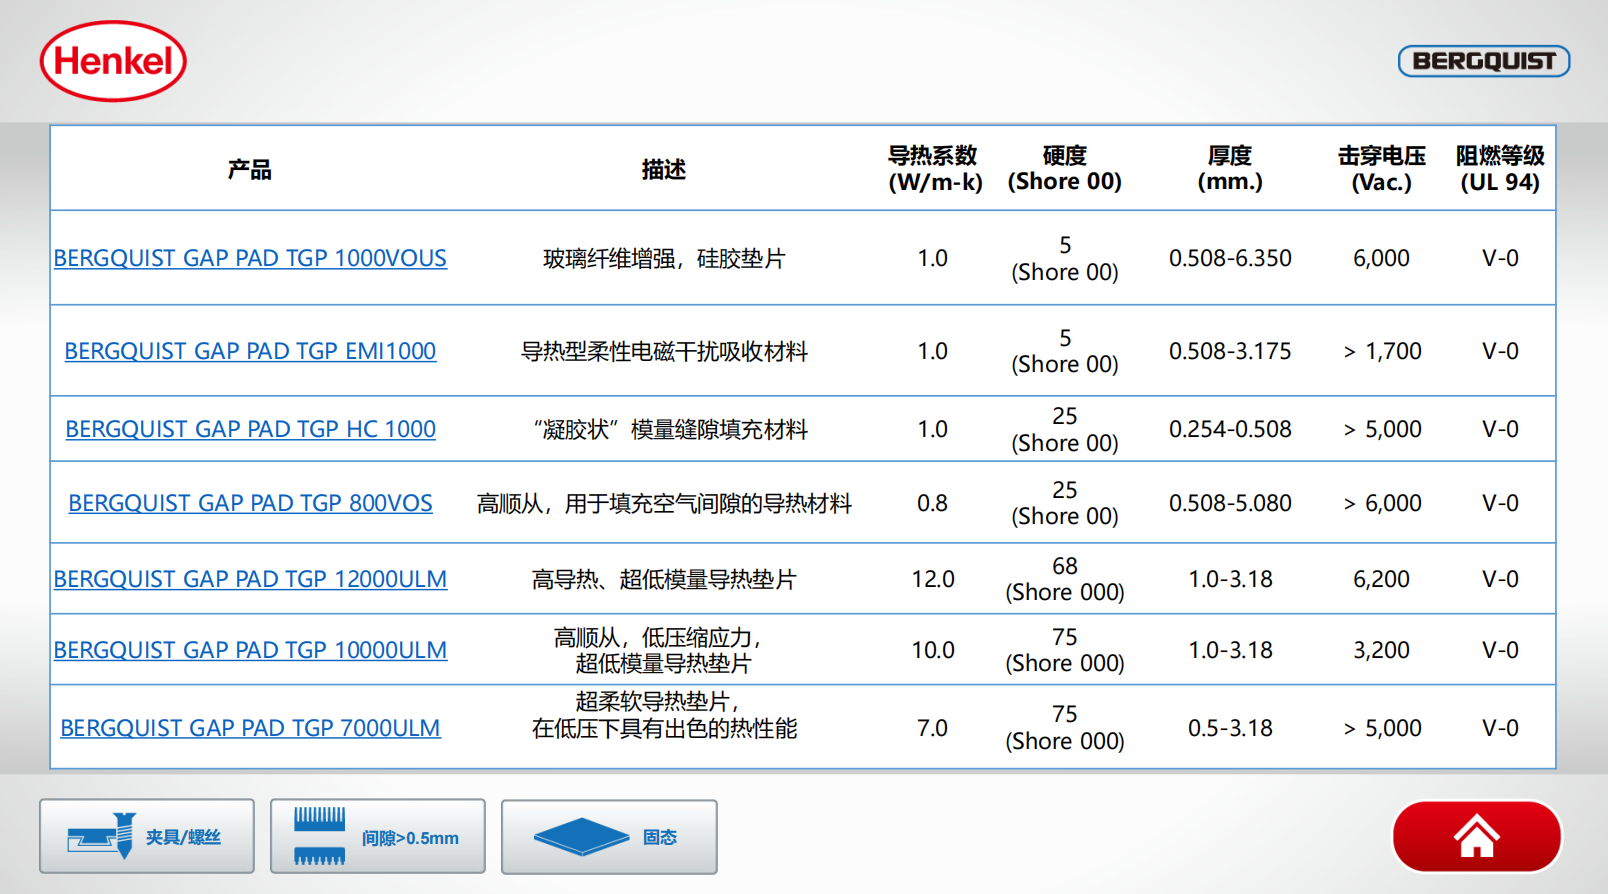Screen dimensions: 1608x894
Task: Open BERGQUIST GAP PAD TGP 10000ULM link
Action: pos(250,650)
